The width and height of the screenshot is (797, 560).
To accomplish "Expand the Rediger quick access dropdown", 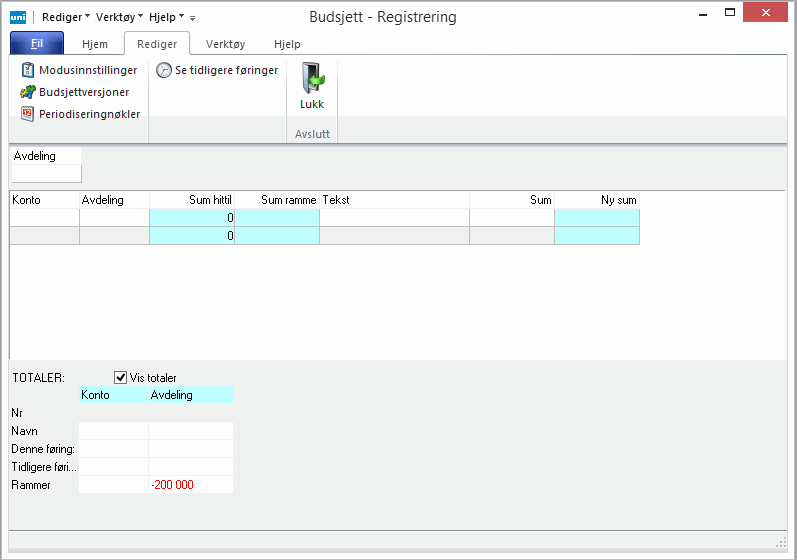I will point(66,18).
